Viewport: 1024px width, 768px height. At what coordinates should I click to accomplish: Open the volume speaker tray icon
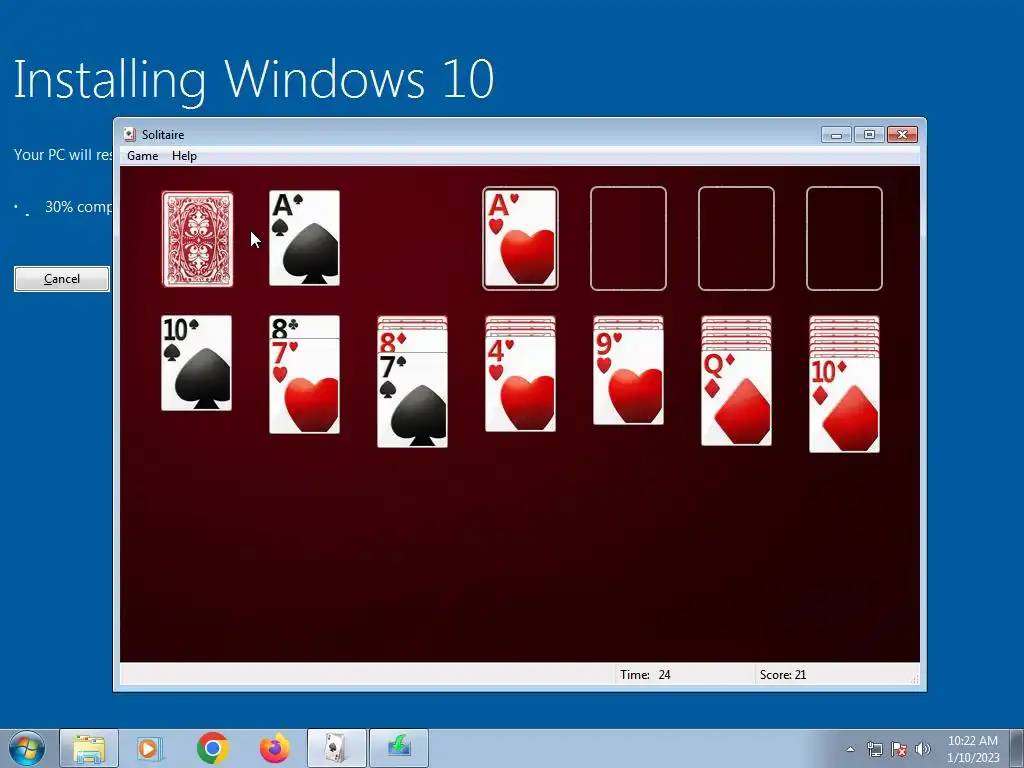point(923,749)
